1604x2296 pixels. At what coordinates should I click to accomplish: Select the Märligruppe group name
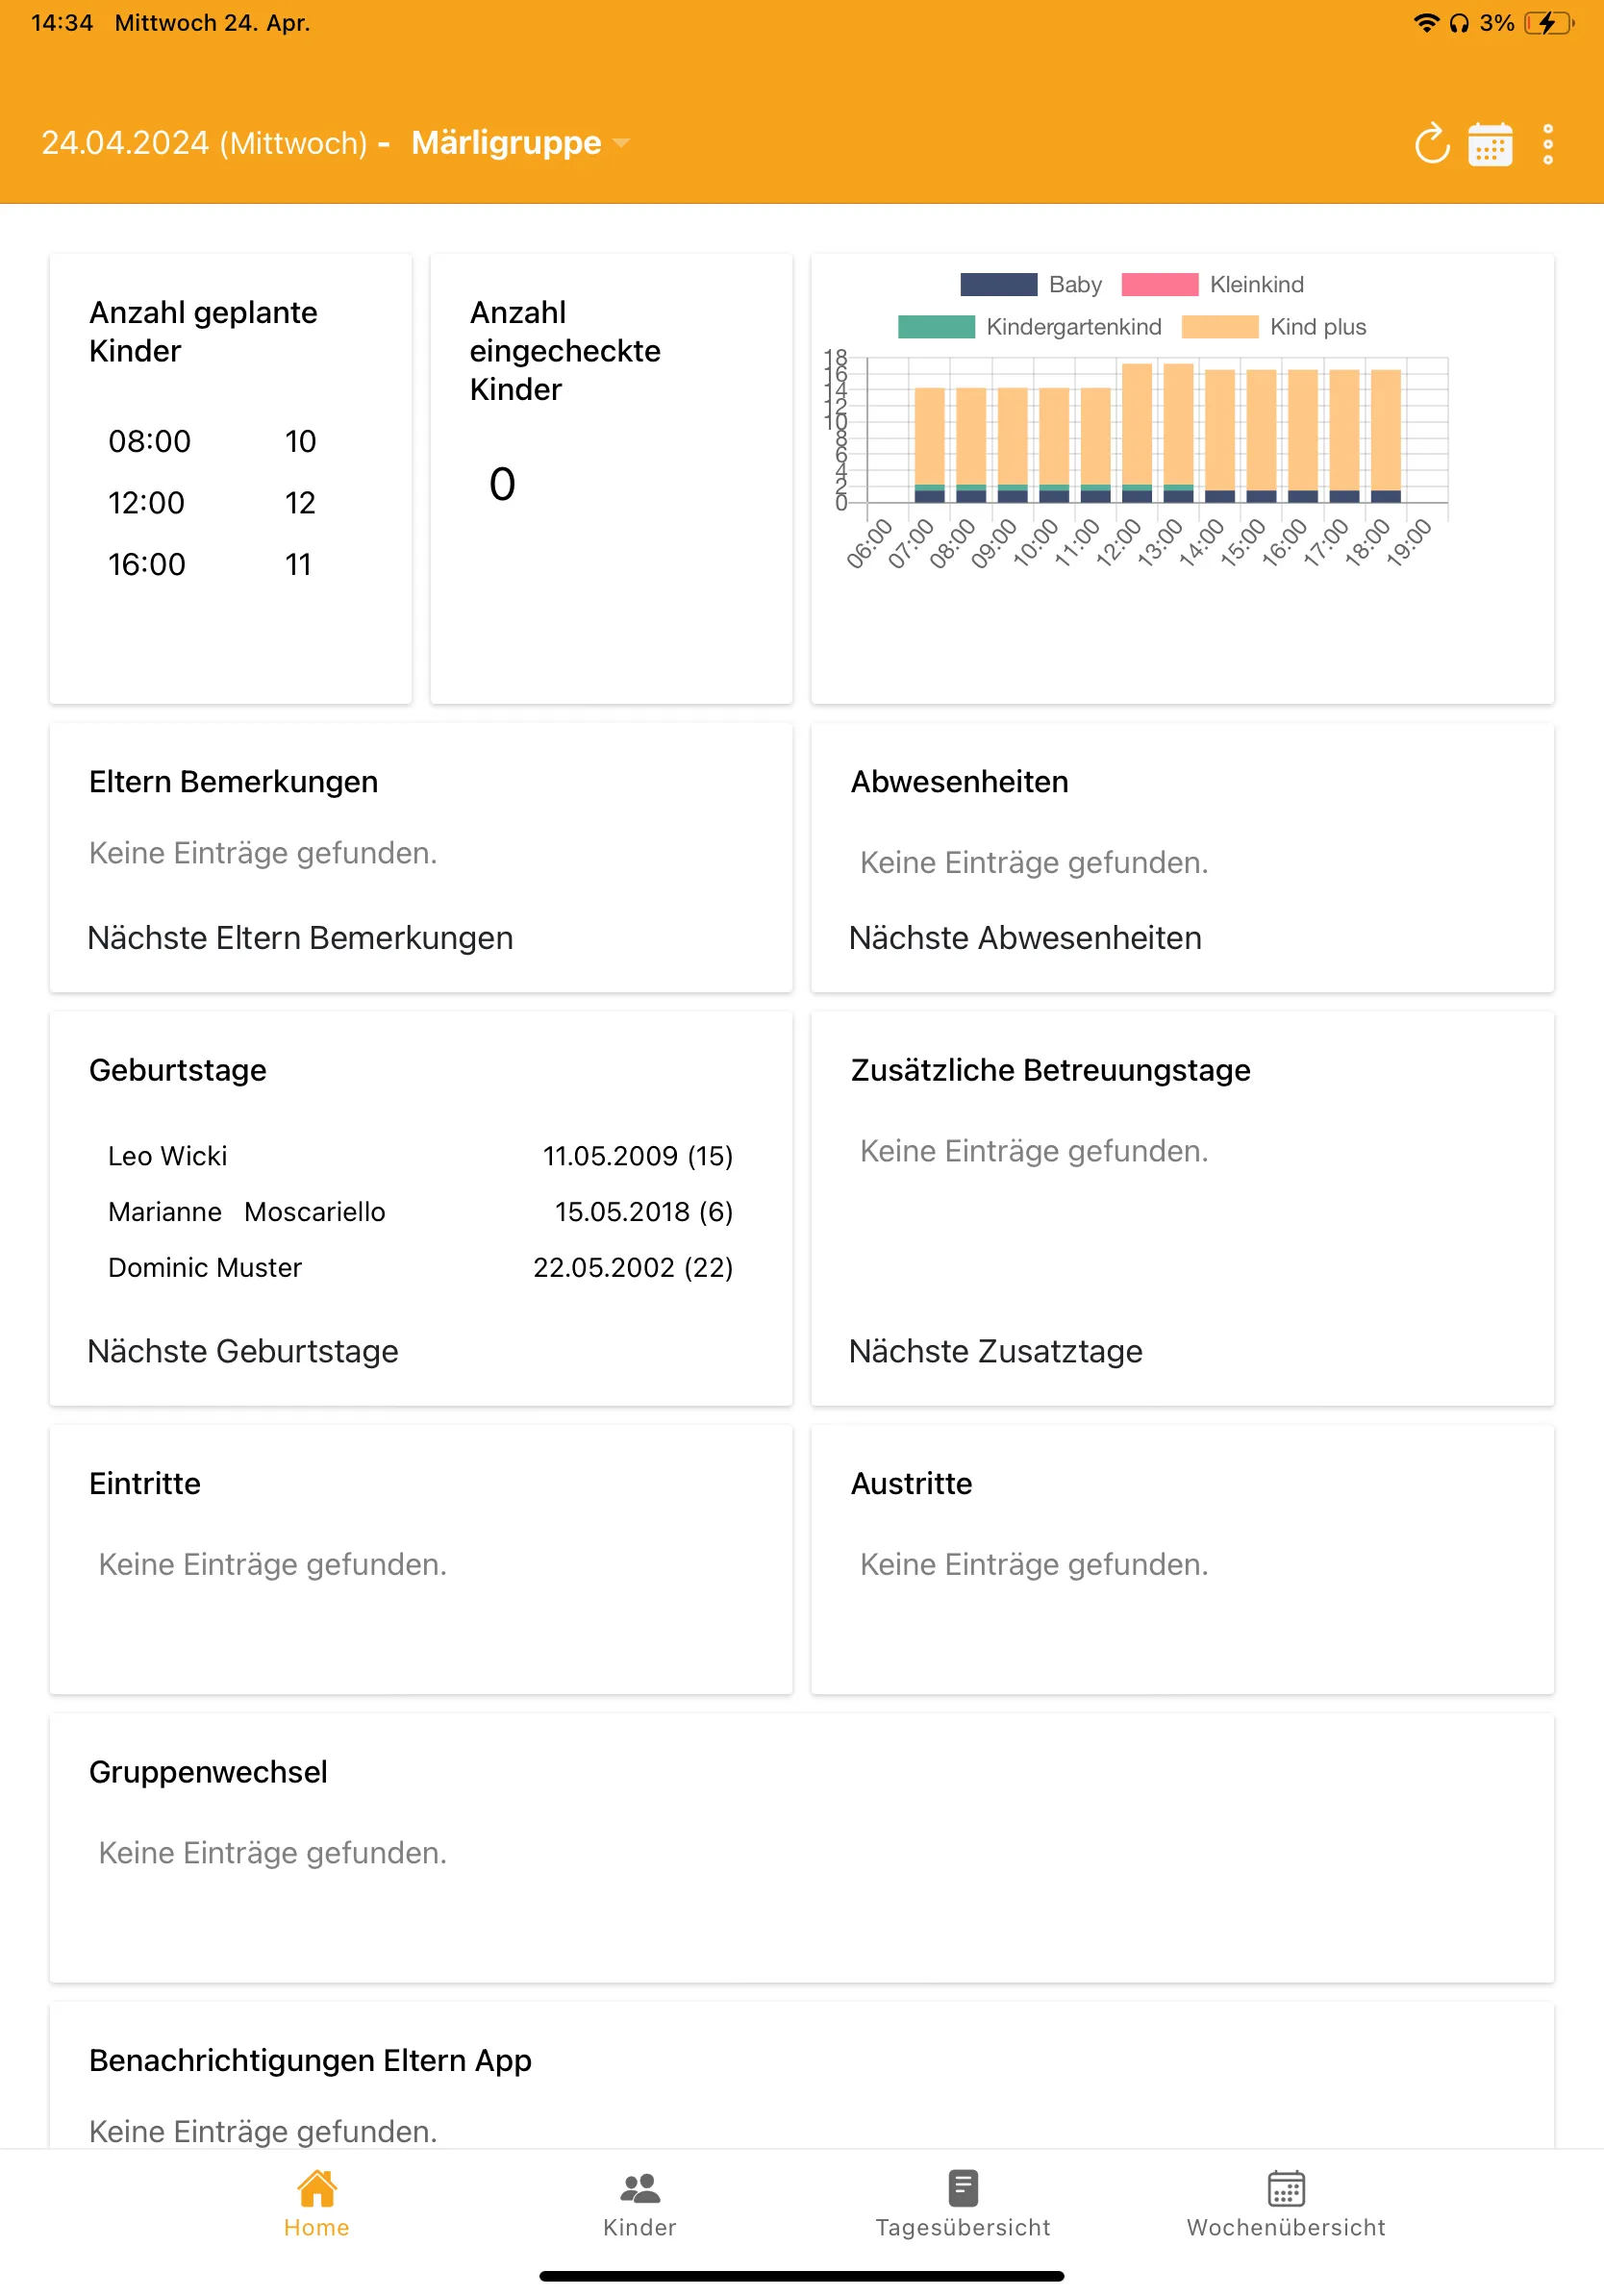click(506, 142)
